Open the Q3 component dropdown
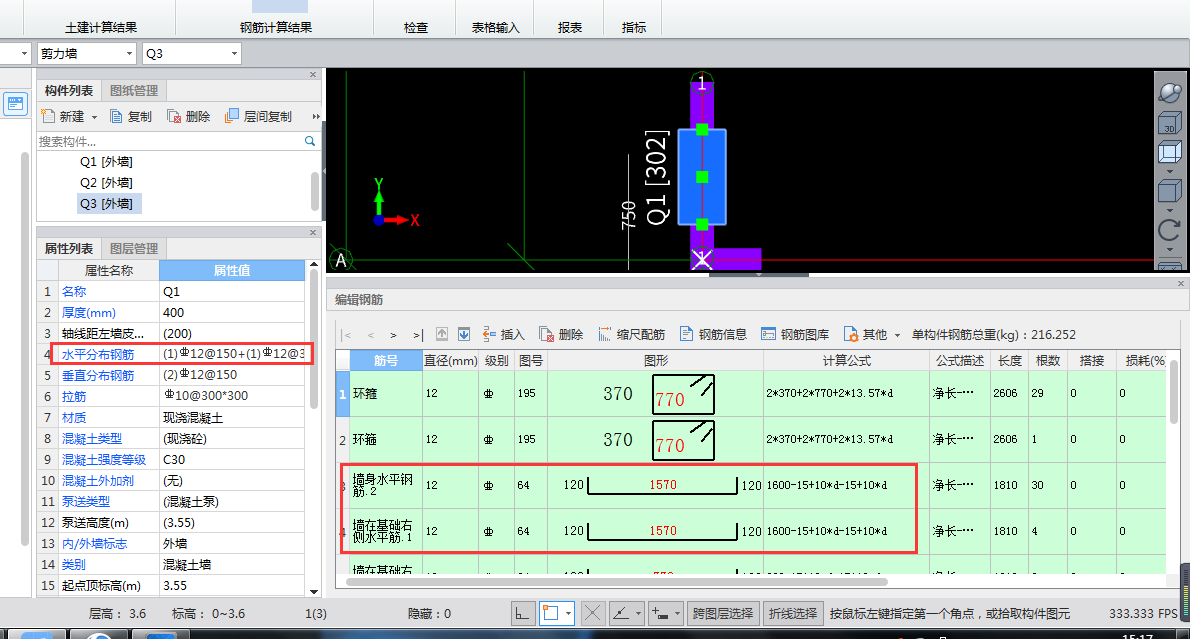Image resolution: width=1190 pixels, height=639 pixels. (x=234, y=53)
